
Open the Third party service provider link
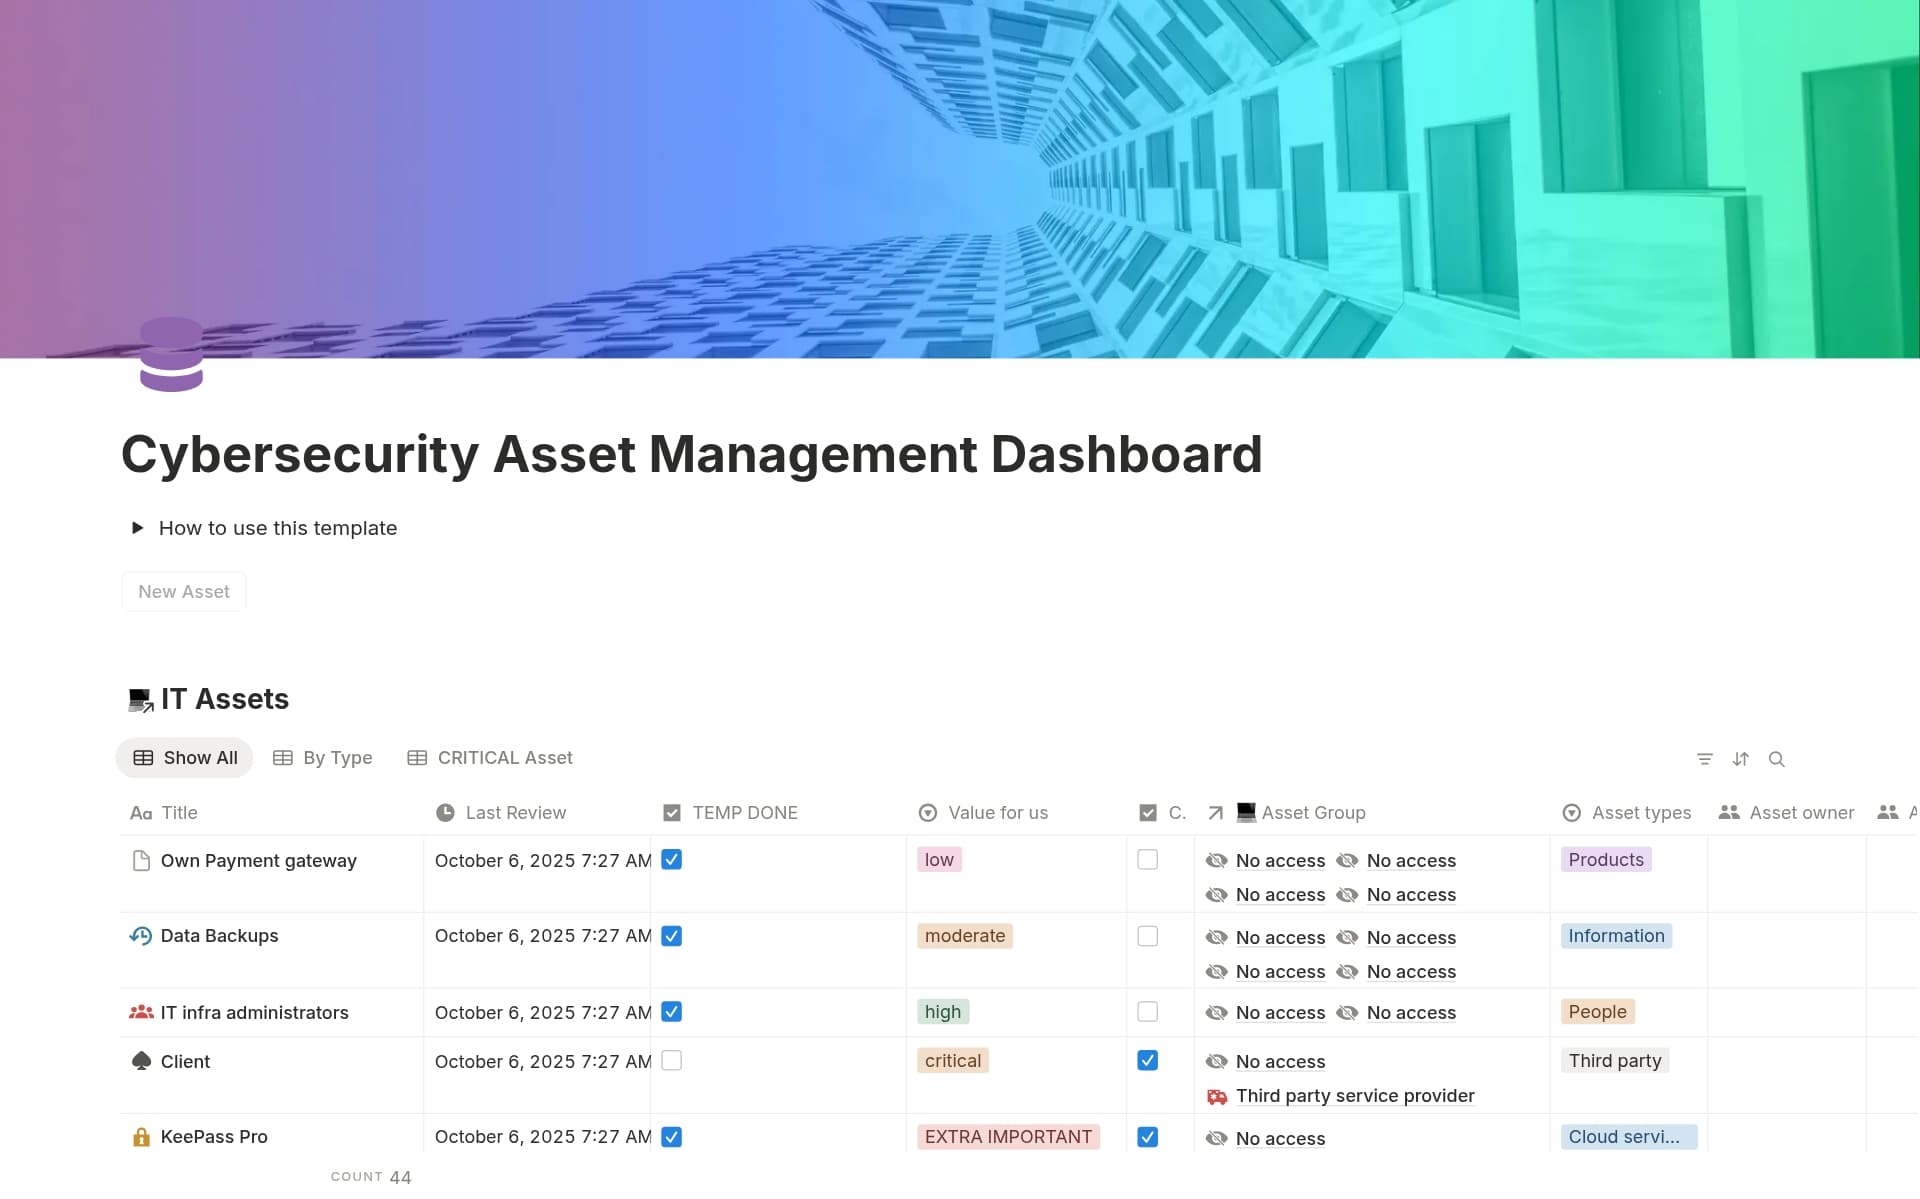point(1355,1096)
